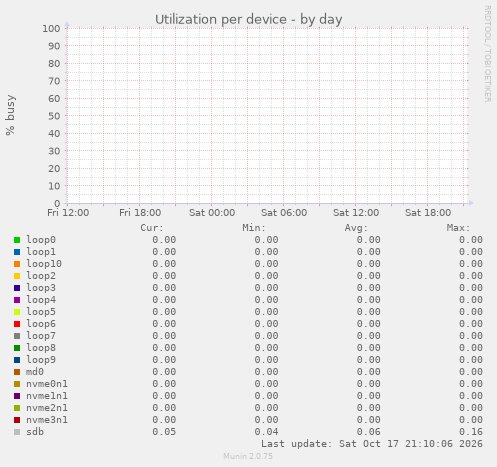Click the Munin 2.0.75 version text

point(248,456)
